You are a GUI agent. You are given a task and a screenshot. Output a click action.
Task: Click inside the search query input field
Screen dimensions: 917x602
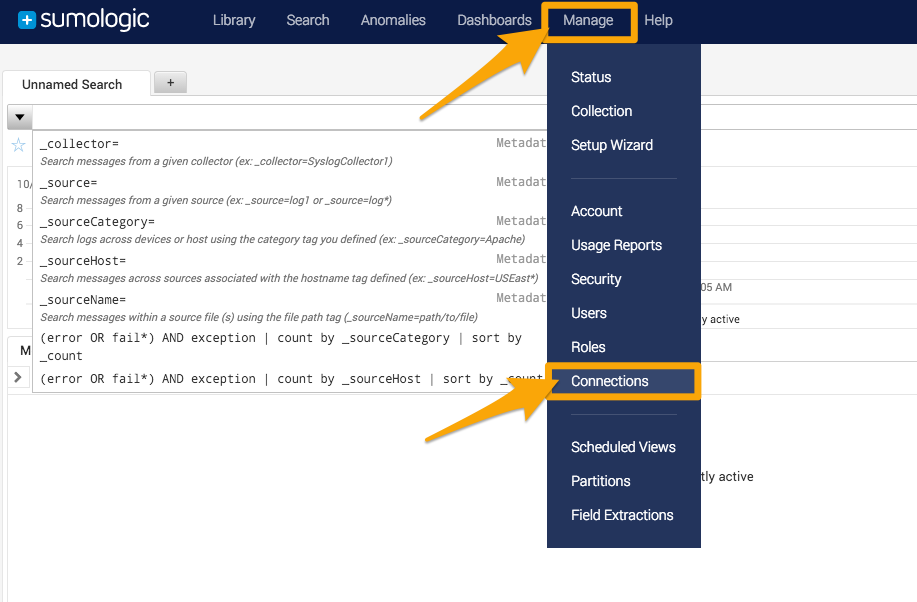tap(300, 116)
